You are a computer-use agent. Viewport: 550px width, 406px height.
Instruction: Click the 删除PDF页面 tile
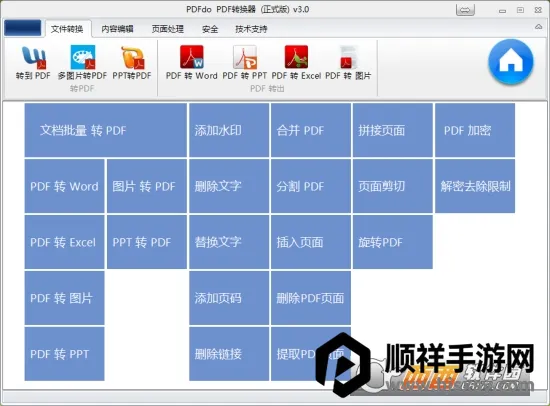[x=311, y=298]
